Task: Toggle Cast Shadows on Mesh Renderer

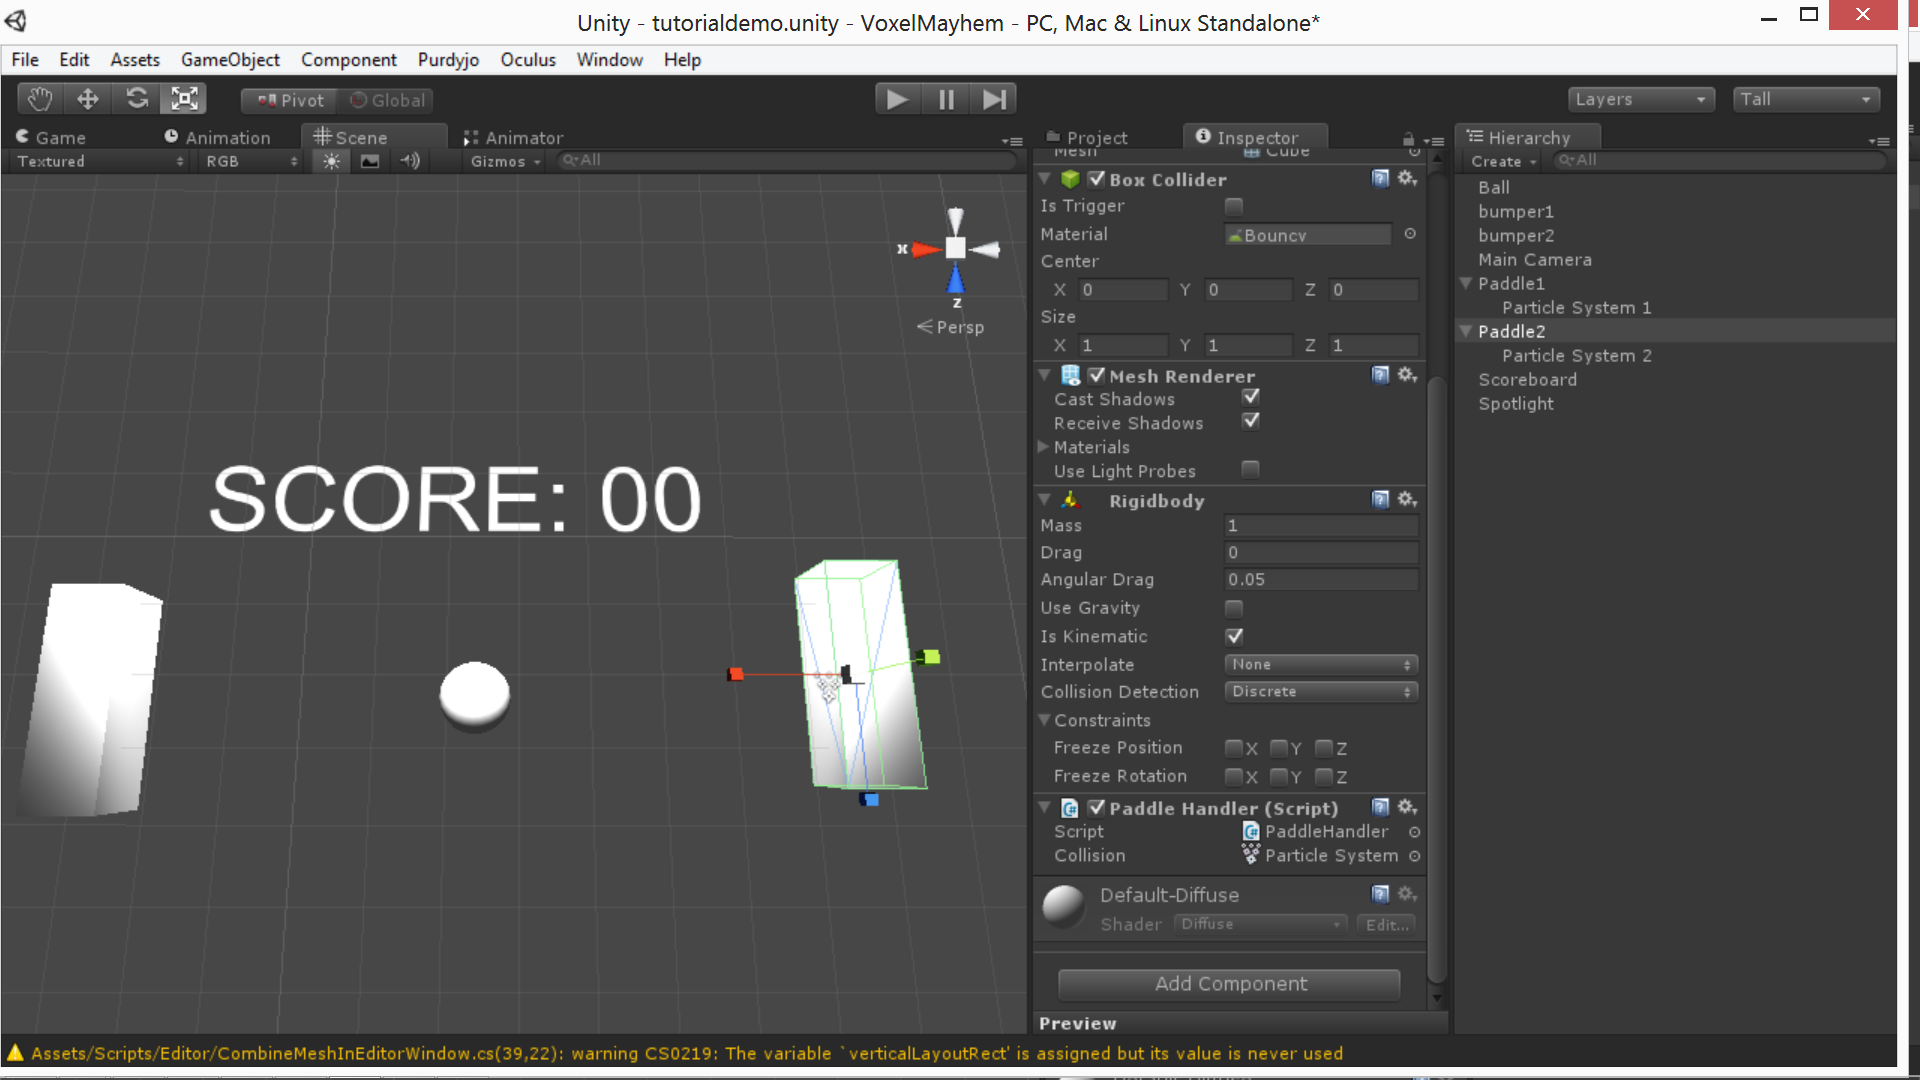Action: click(x=1251, y=398)
